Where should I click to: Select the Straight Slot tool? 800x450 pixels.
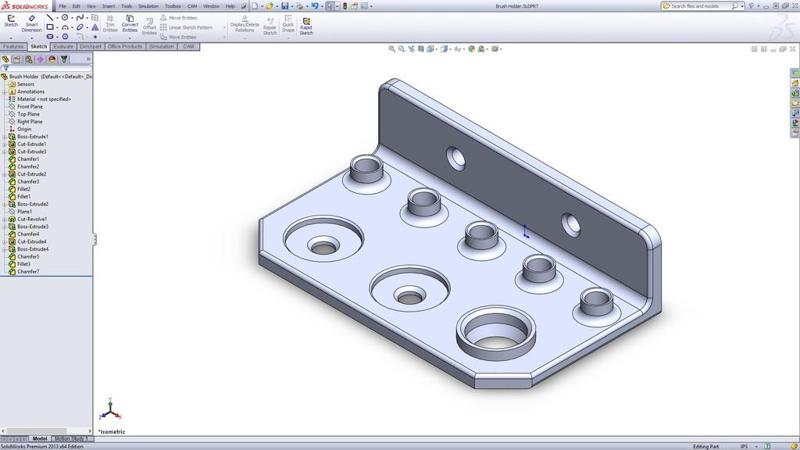(x=50, y=37)
